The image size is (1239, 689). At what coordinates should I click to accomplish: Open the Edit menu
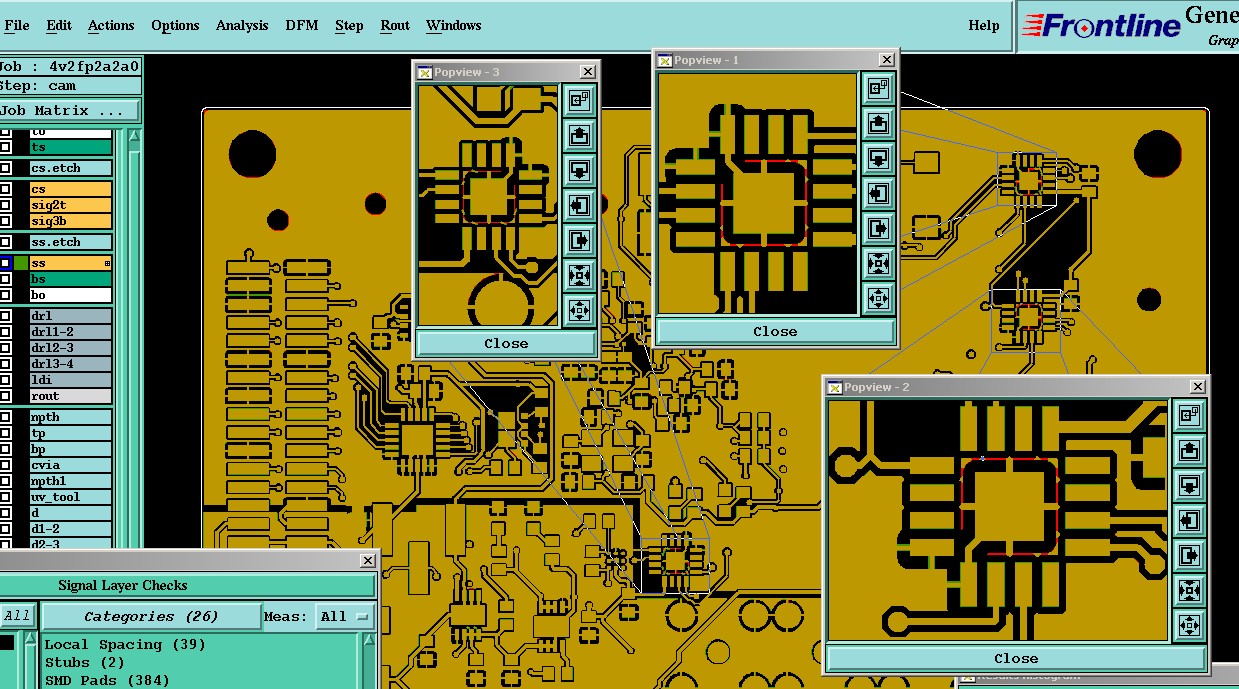[59, 25]
